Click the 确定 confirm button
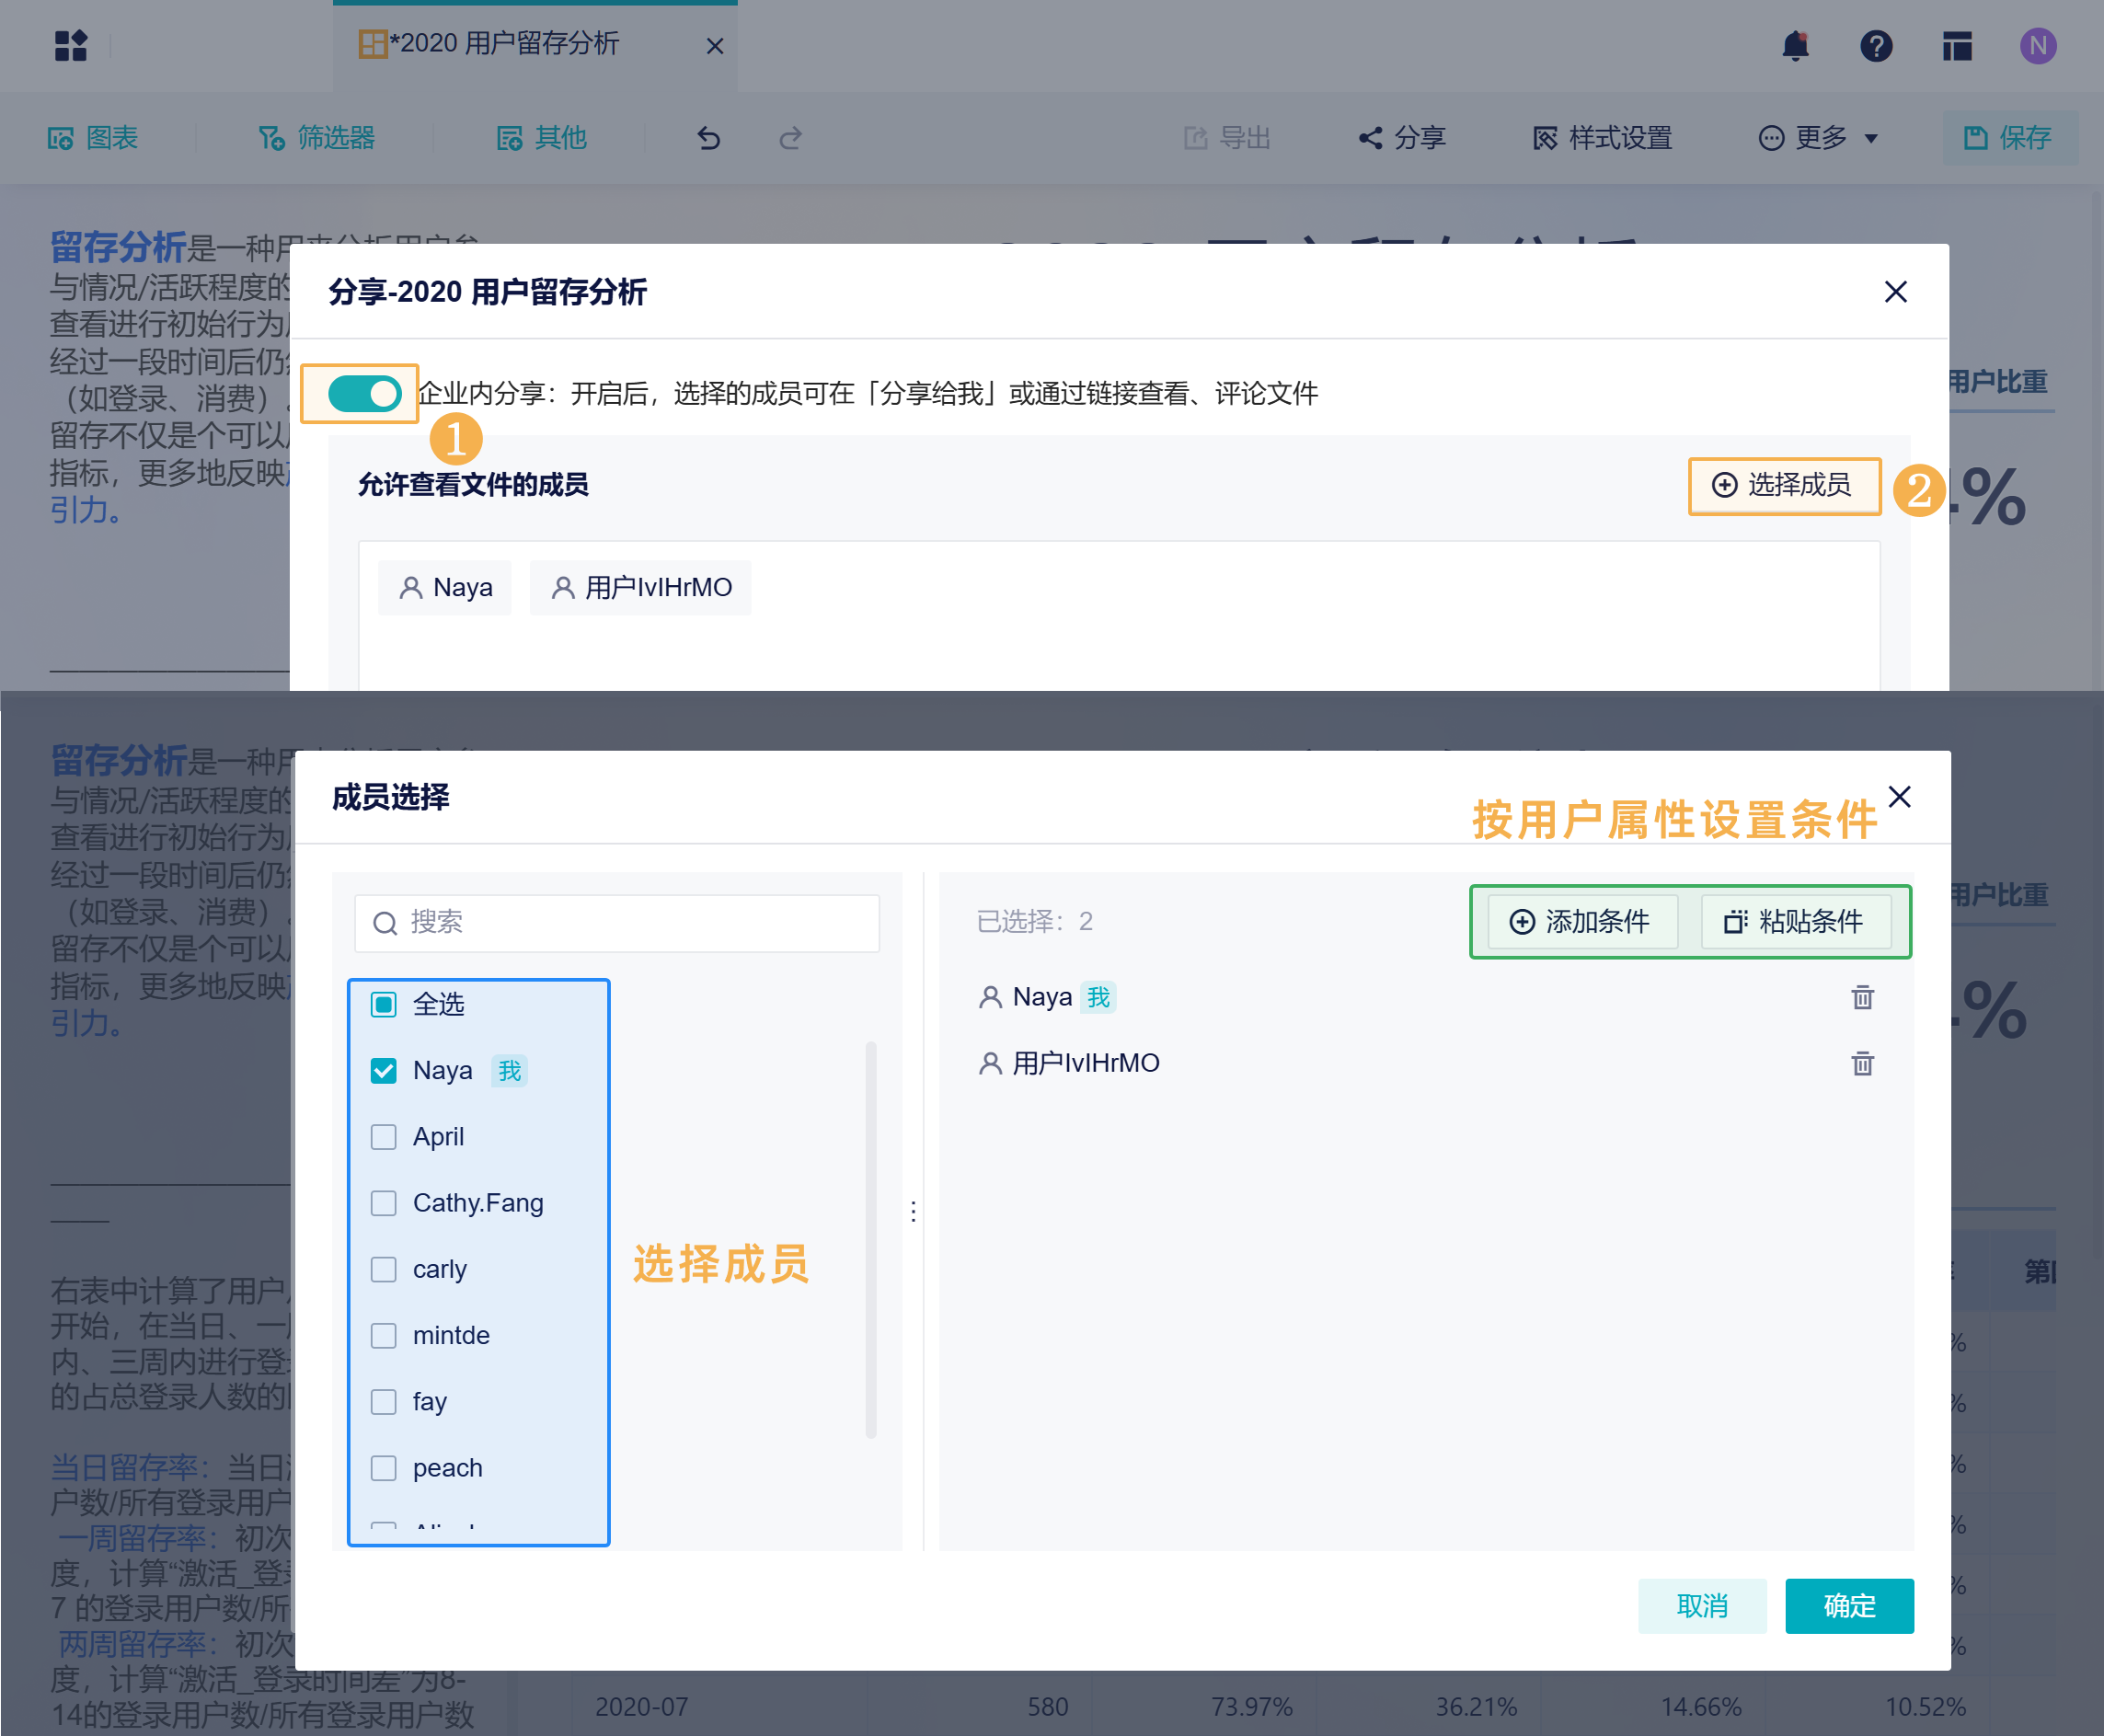This screenshot has height=1736, width=2104. 1848,1606
